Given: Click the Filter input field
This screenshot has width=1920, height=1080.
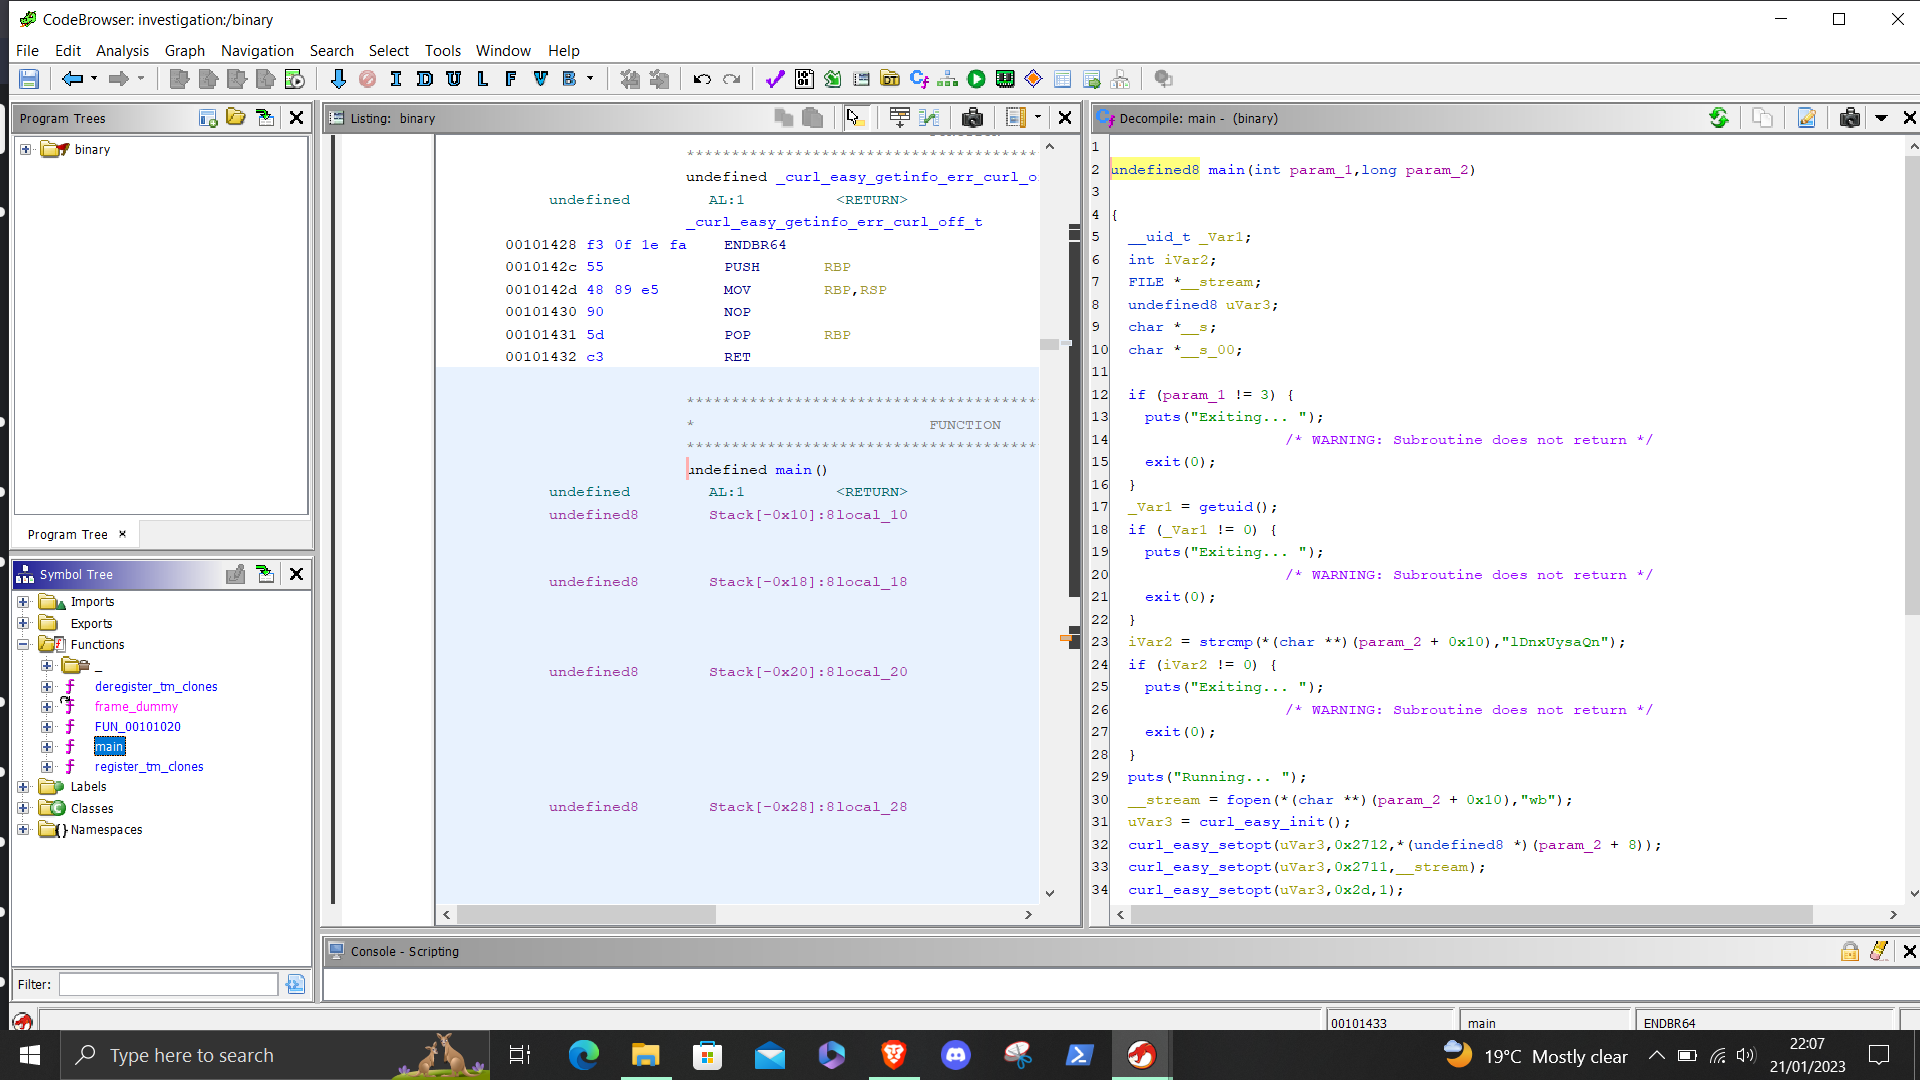Looking at the screenshot, I should [x=168, y=984].
